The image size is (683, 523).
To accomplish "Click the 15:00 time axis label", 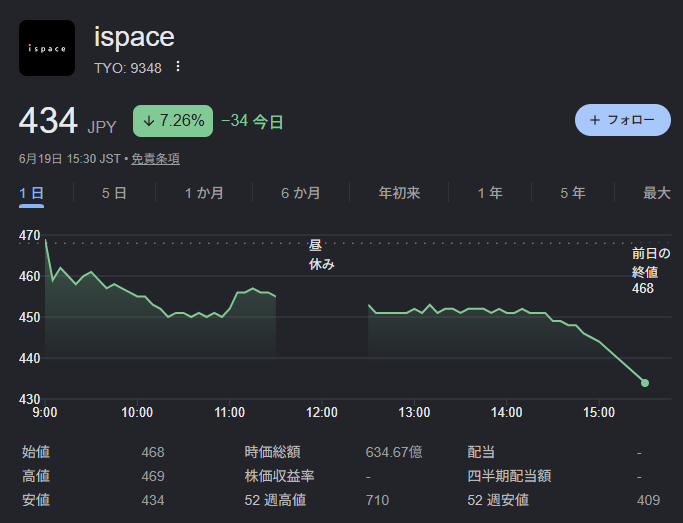I will pyautogui.click(x=599, y=412).
